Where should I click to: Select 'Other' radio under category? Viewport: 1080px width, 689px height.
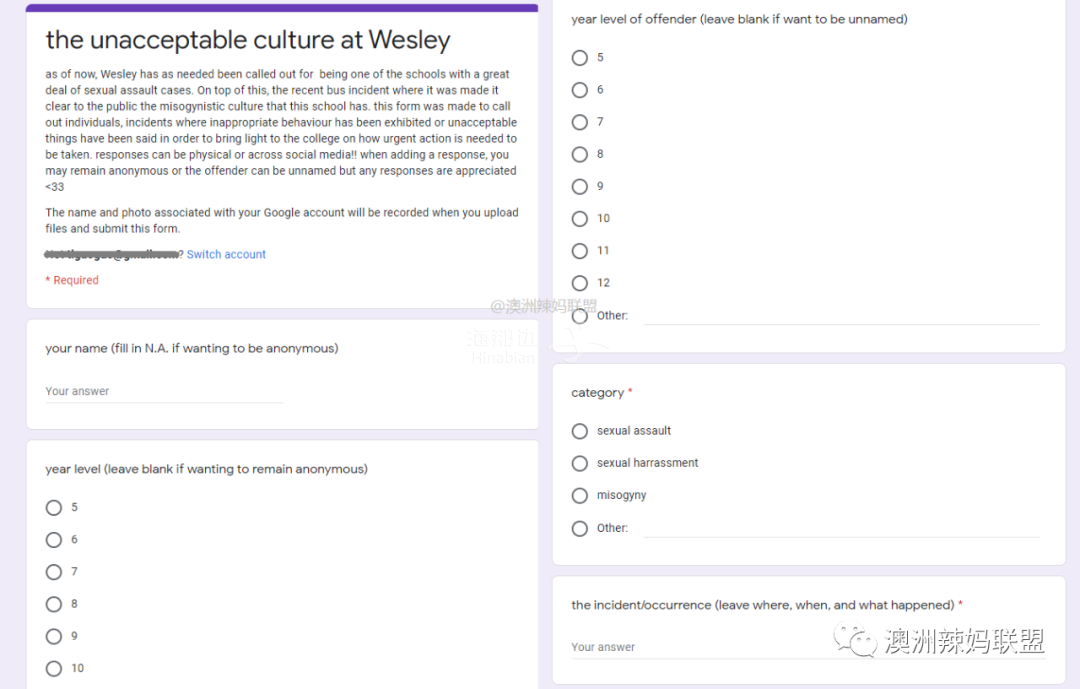coord(580,528)
